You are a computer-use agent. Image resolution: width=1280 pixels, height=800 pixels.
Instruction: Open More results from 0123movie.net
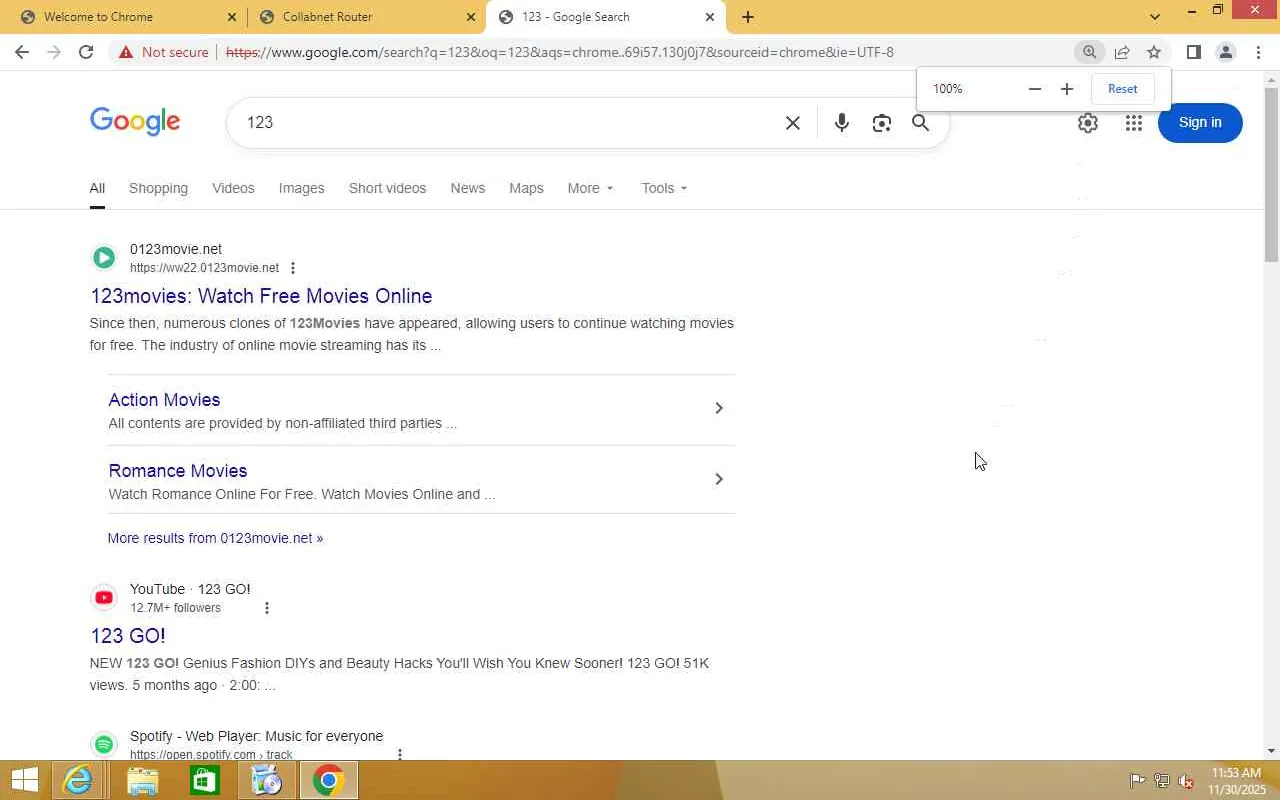pyautogui.click(x=215, y=538)
